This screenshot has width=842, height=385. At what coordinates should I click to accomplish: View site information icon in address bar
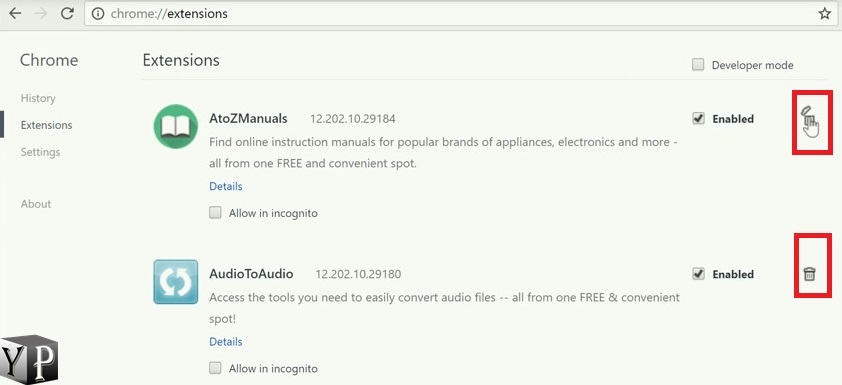coord(97,14)
